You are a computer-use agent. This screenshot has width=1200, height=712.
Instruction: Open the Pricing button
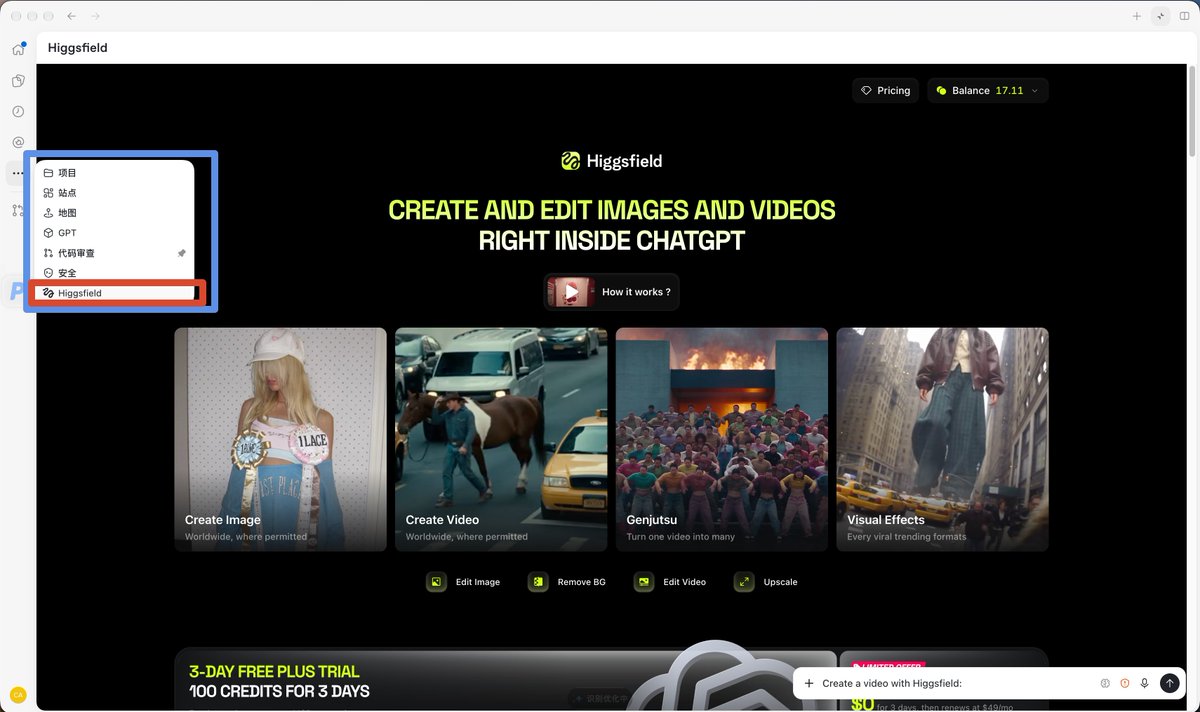tap(885, 90)
